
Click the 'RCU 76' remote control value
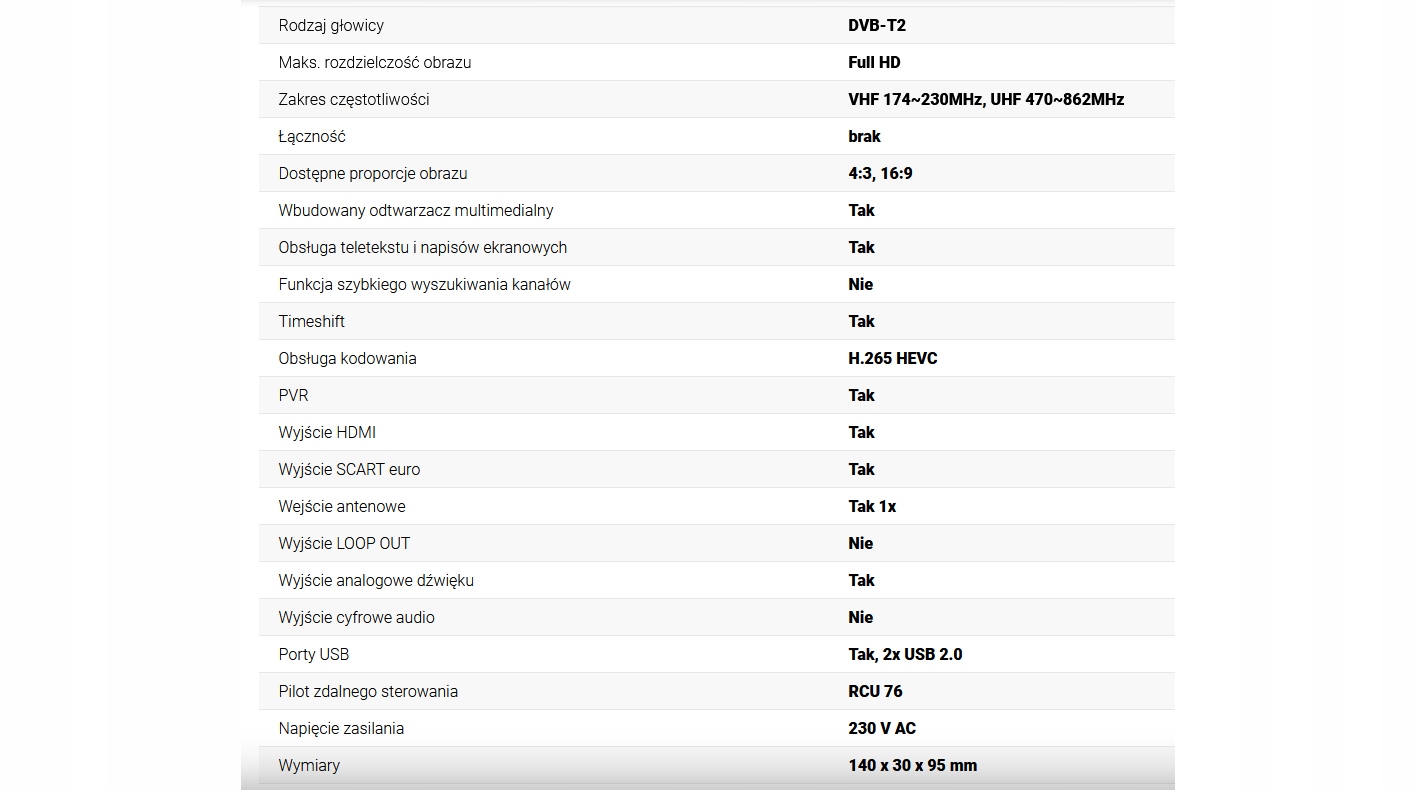pos(875,691)
